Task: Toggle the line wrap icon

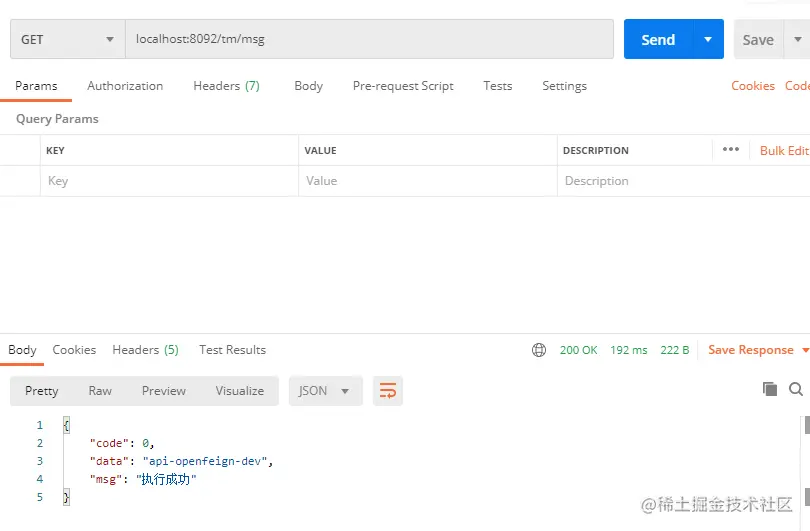Action: [388, 391]
